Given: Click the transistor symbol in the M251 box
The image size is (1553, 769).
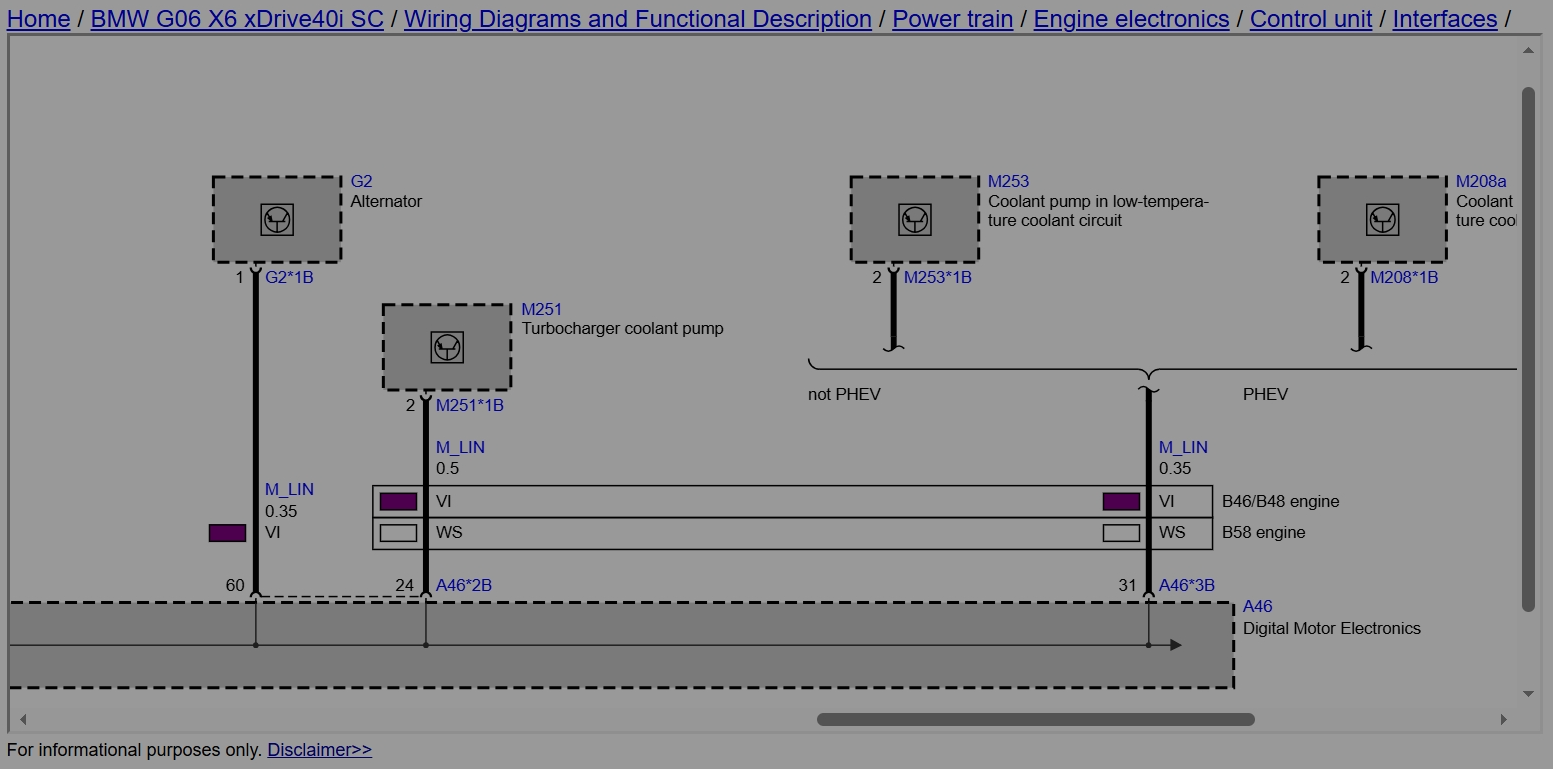Looking at the screenshot, I should (x=447, y=347).
